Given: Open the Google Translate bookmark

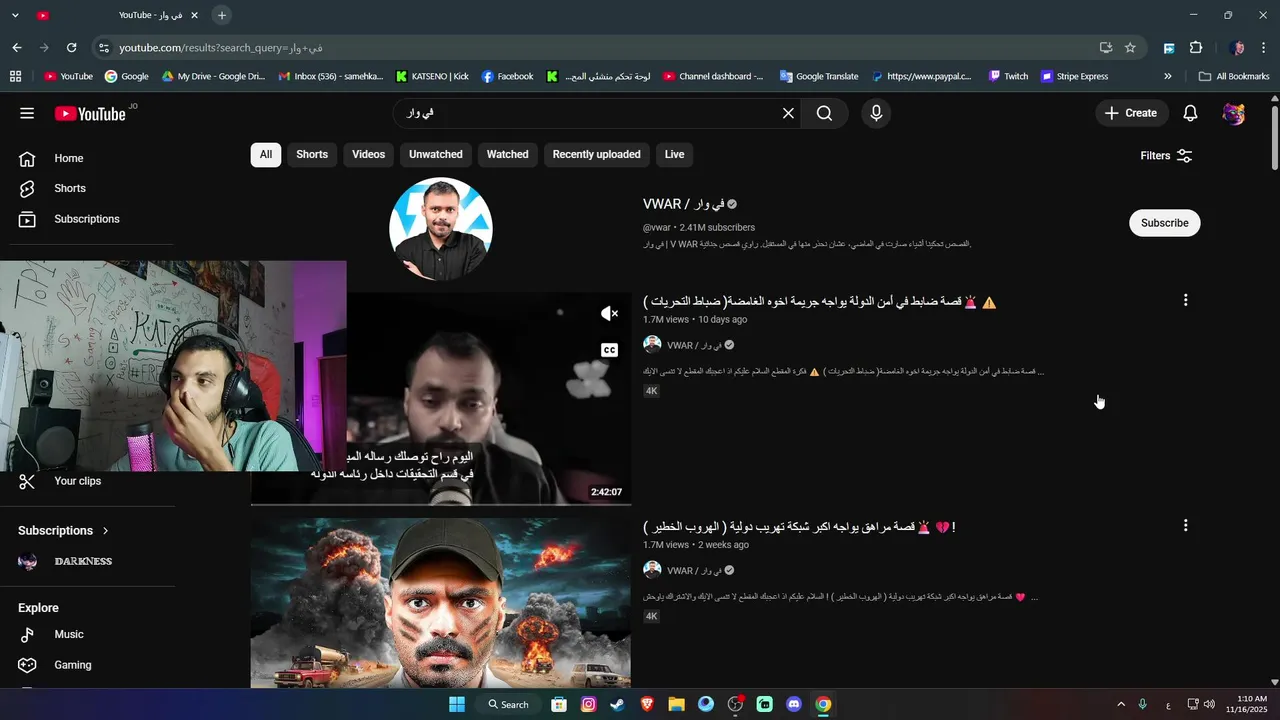Looking at the screenshot, I should click(x=819, y=76).
